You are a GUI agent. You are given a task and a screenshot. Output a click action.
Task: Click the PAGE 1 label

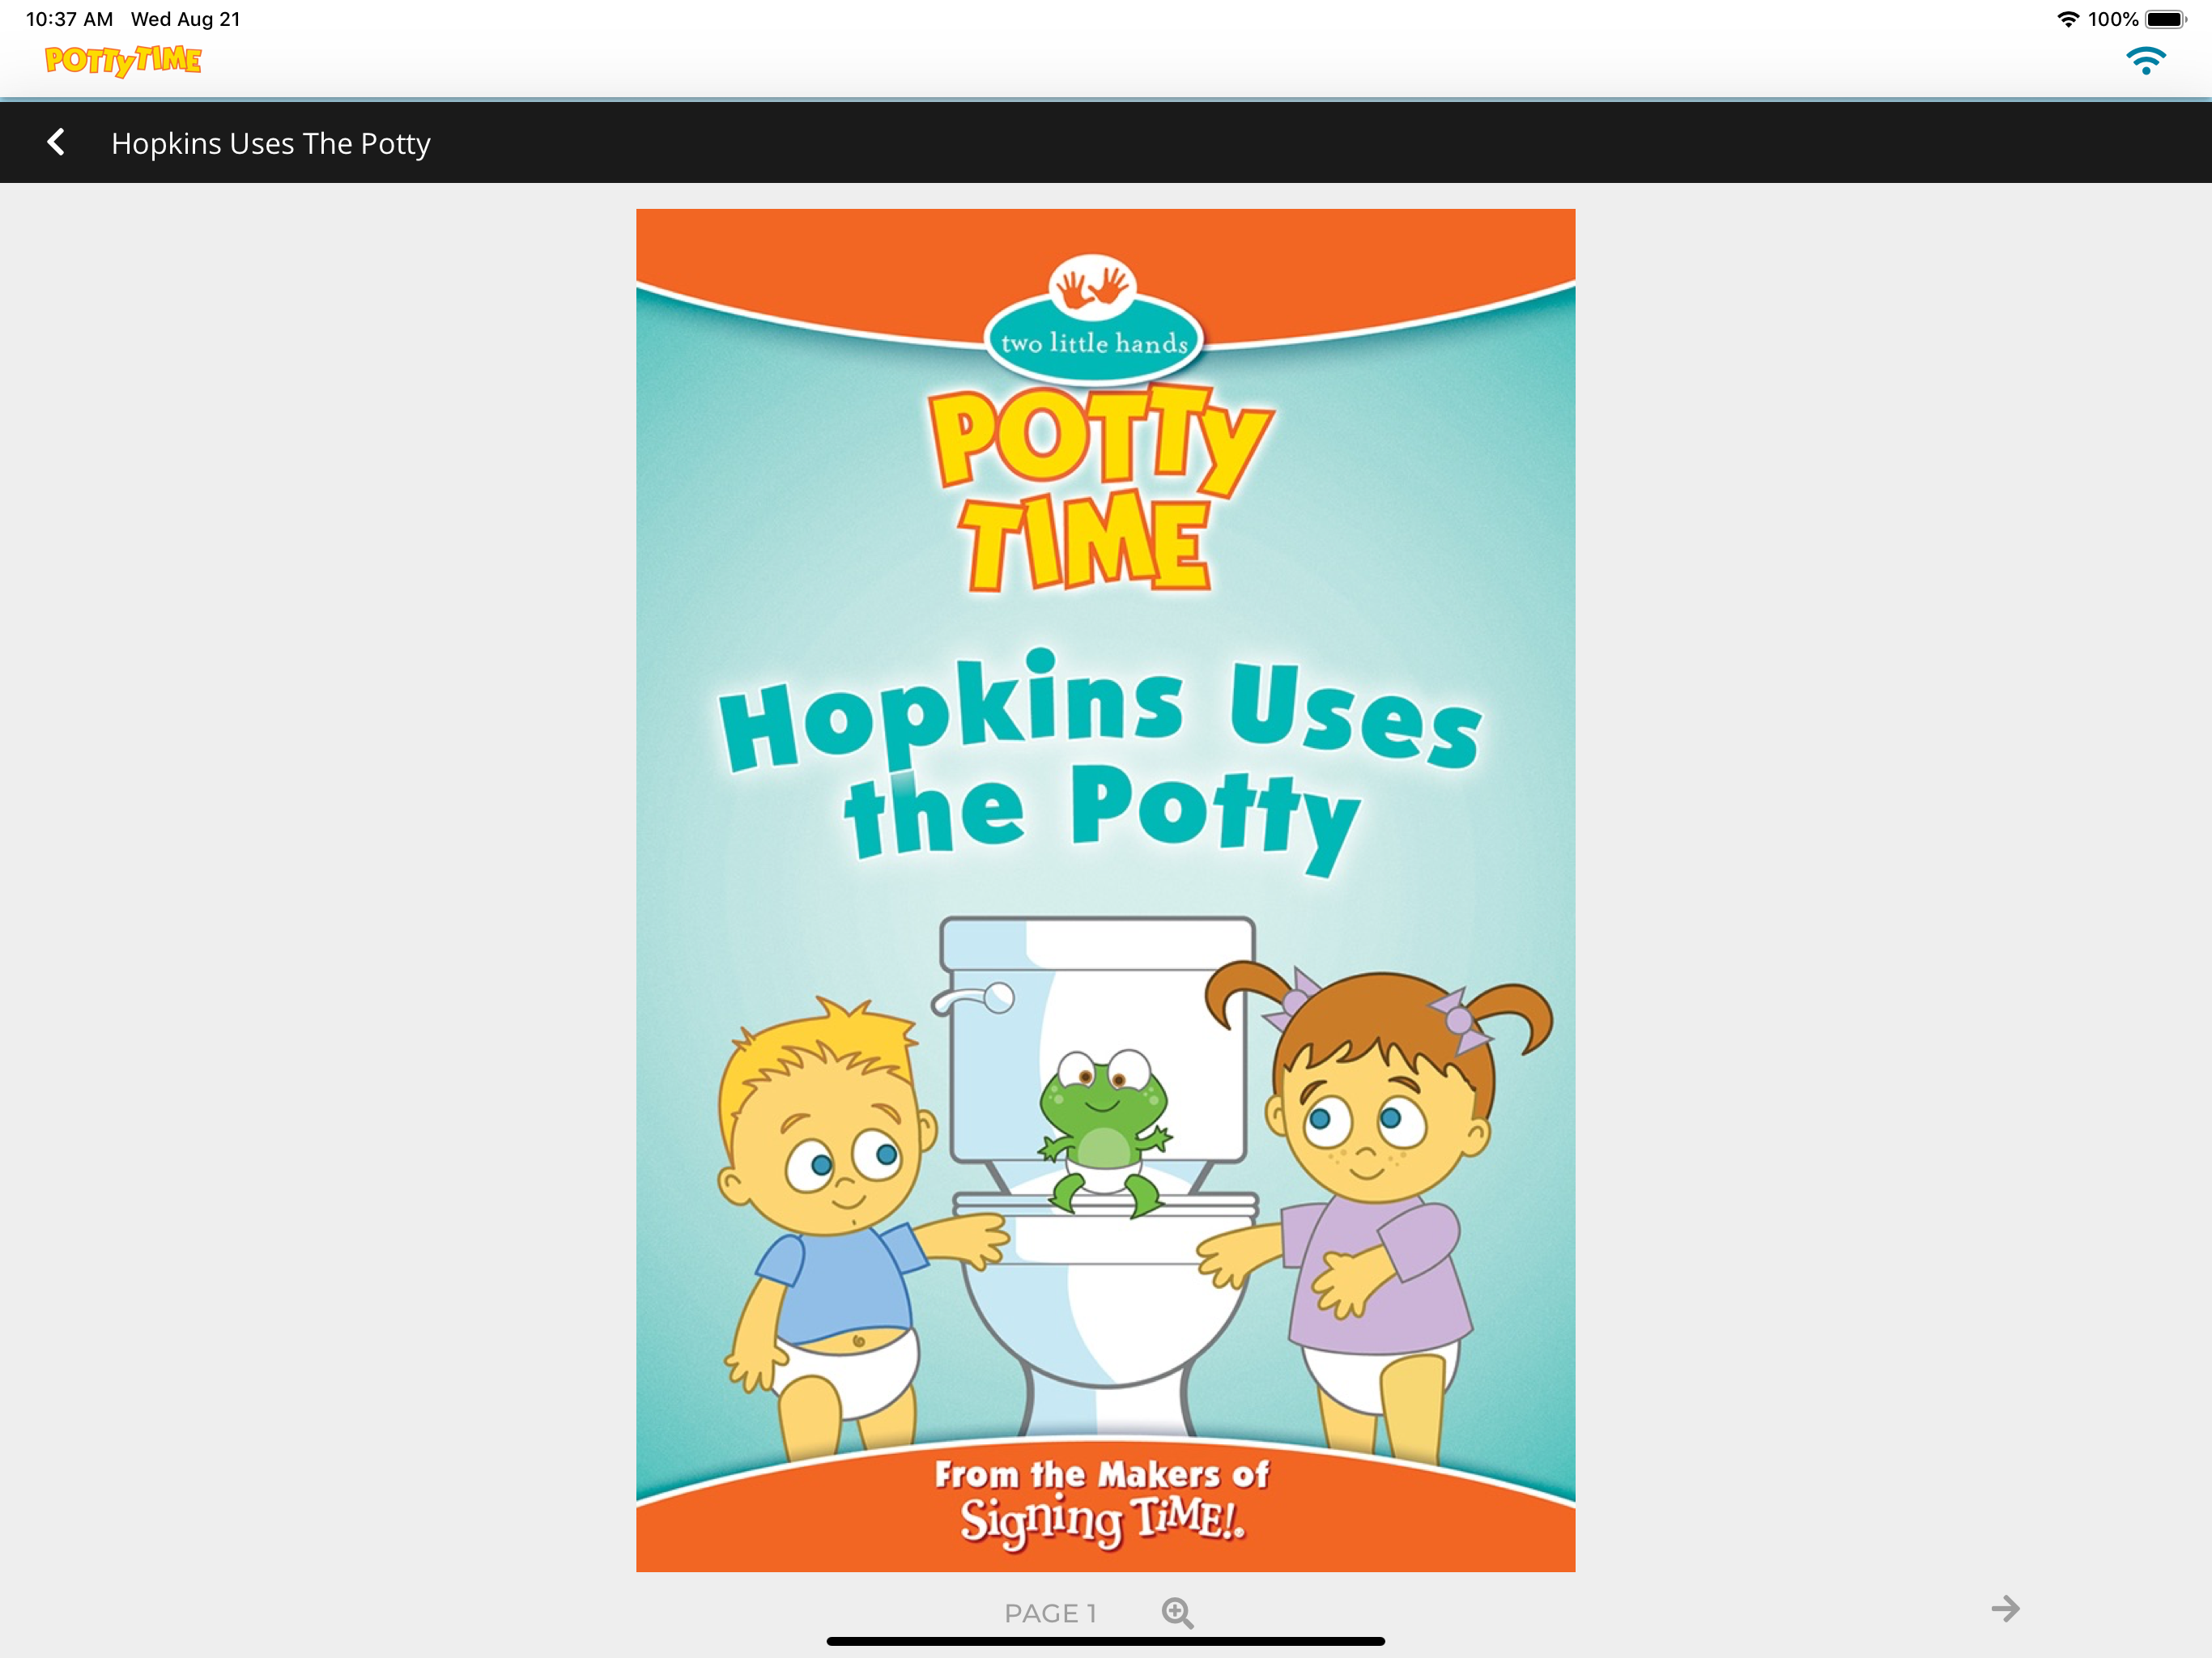pos(1050,1613)
